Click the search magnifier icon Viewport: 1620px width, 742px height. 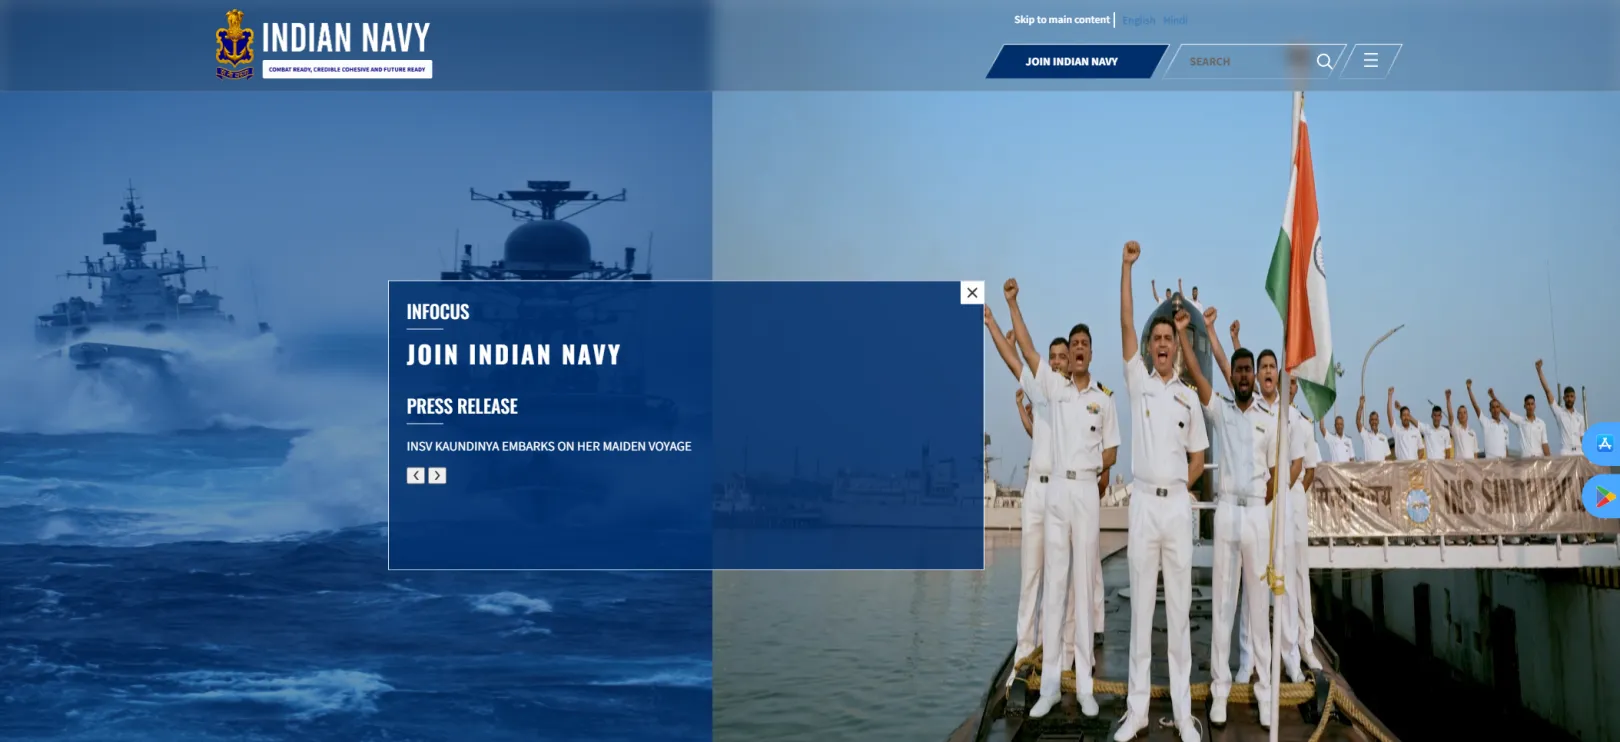(x=1324, y=61)
